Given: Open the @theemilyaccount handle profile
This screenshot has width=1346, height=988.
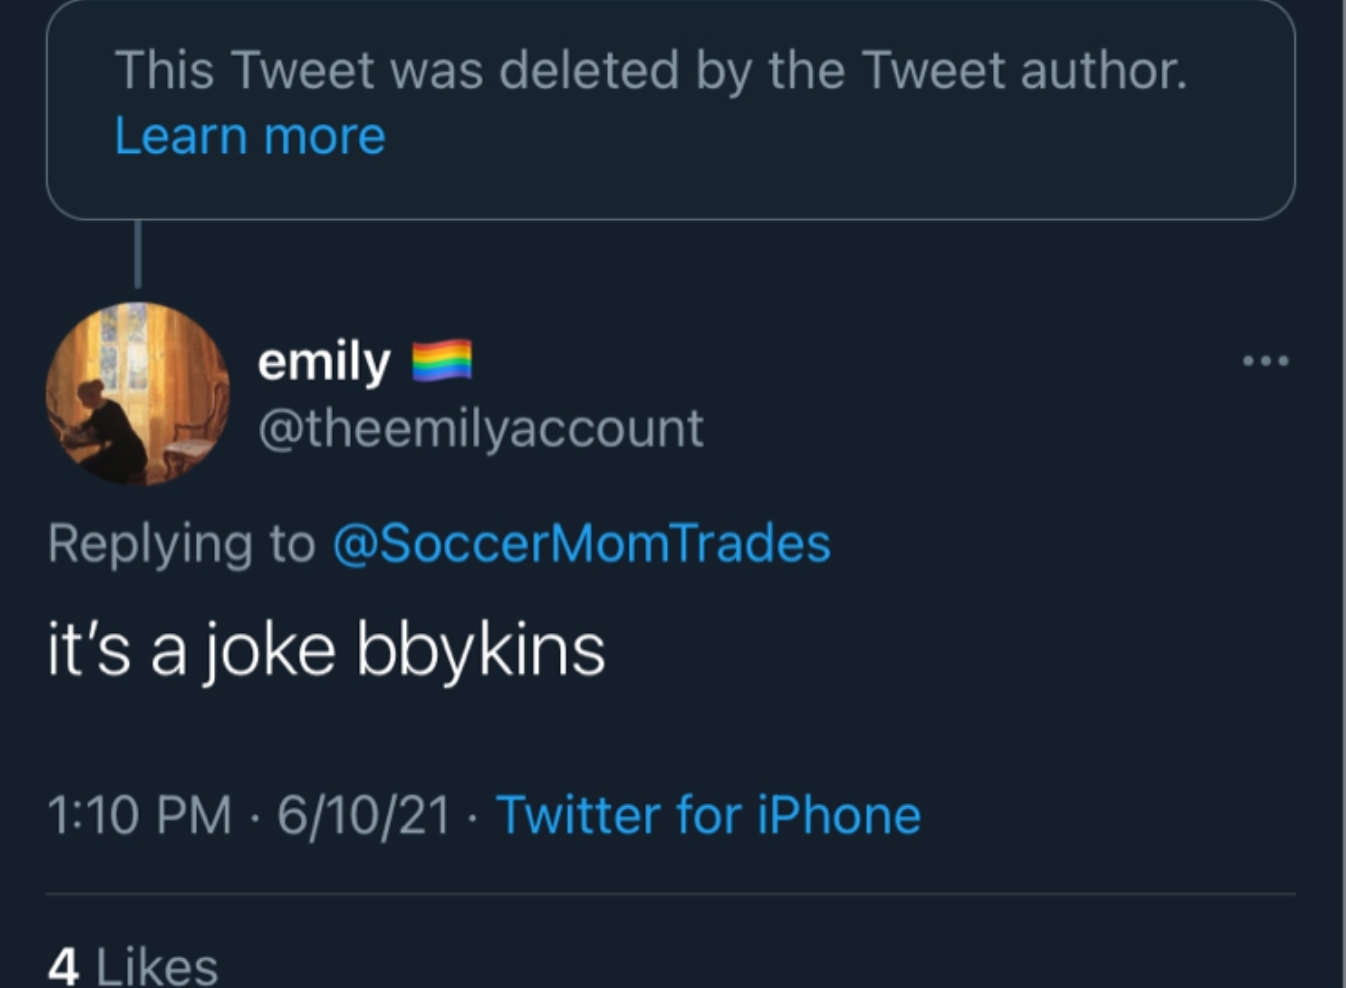Looking at the screenshot, I should [x=480, y=428].
